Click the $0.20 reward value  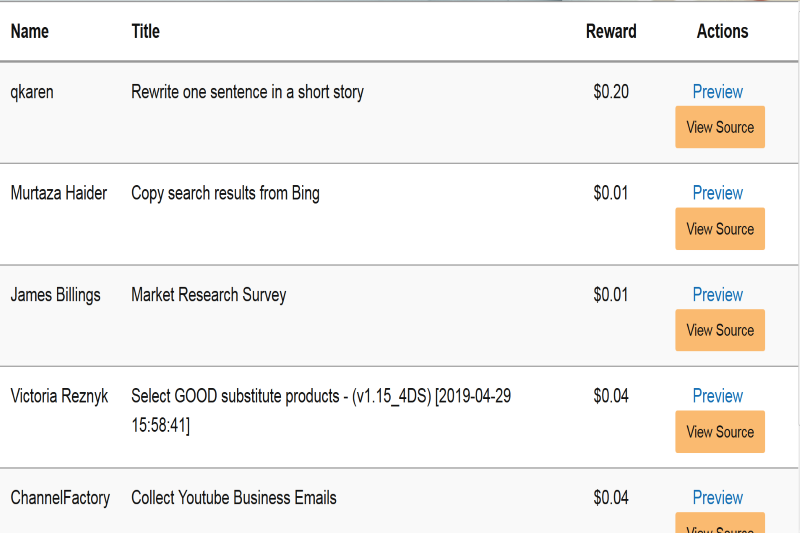[611, 92]
